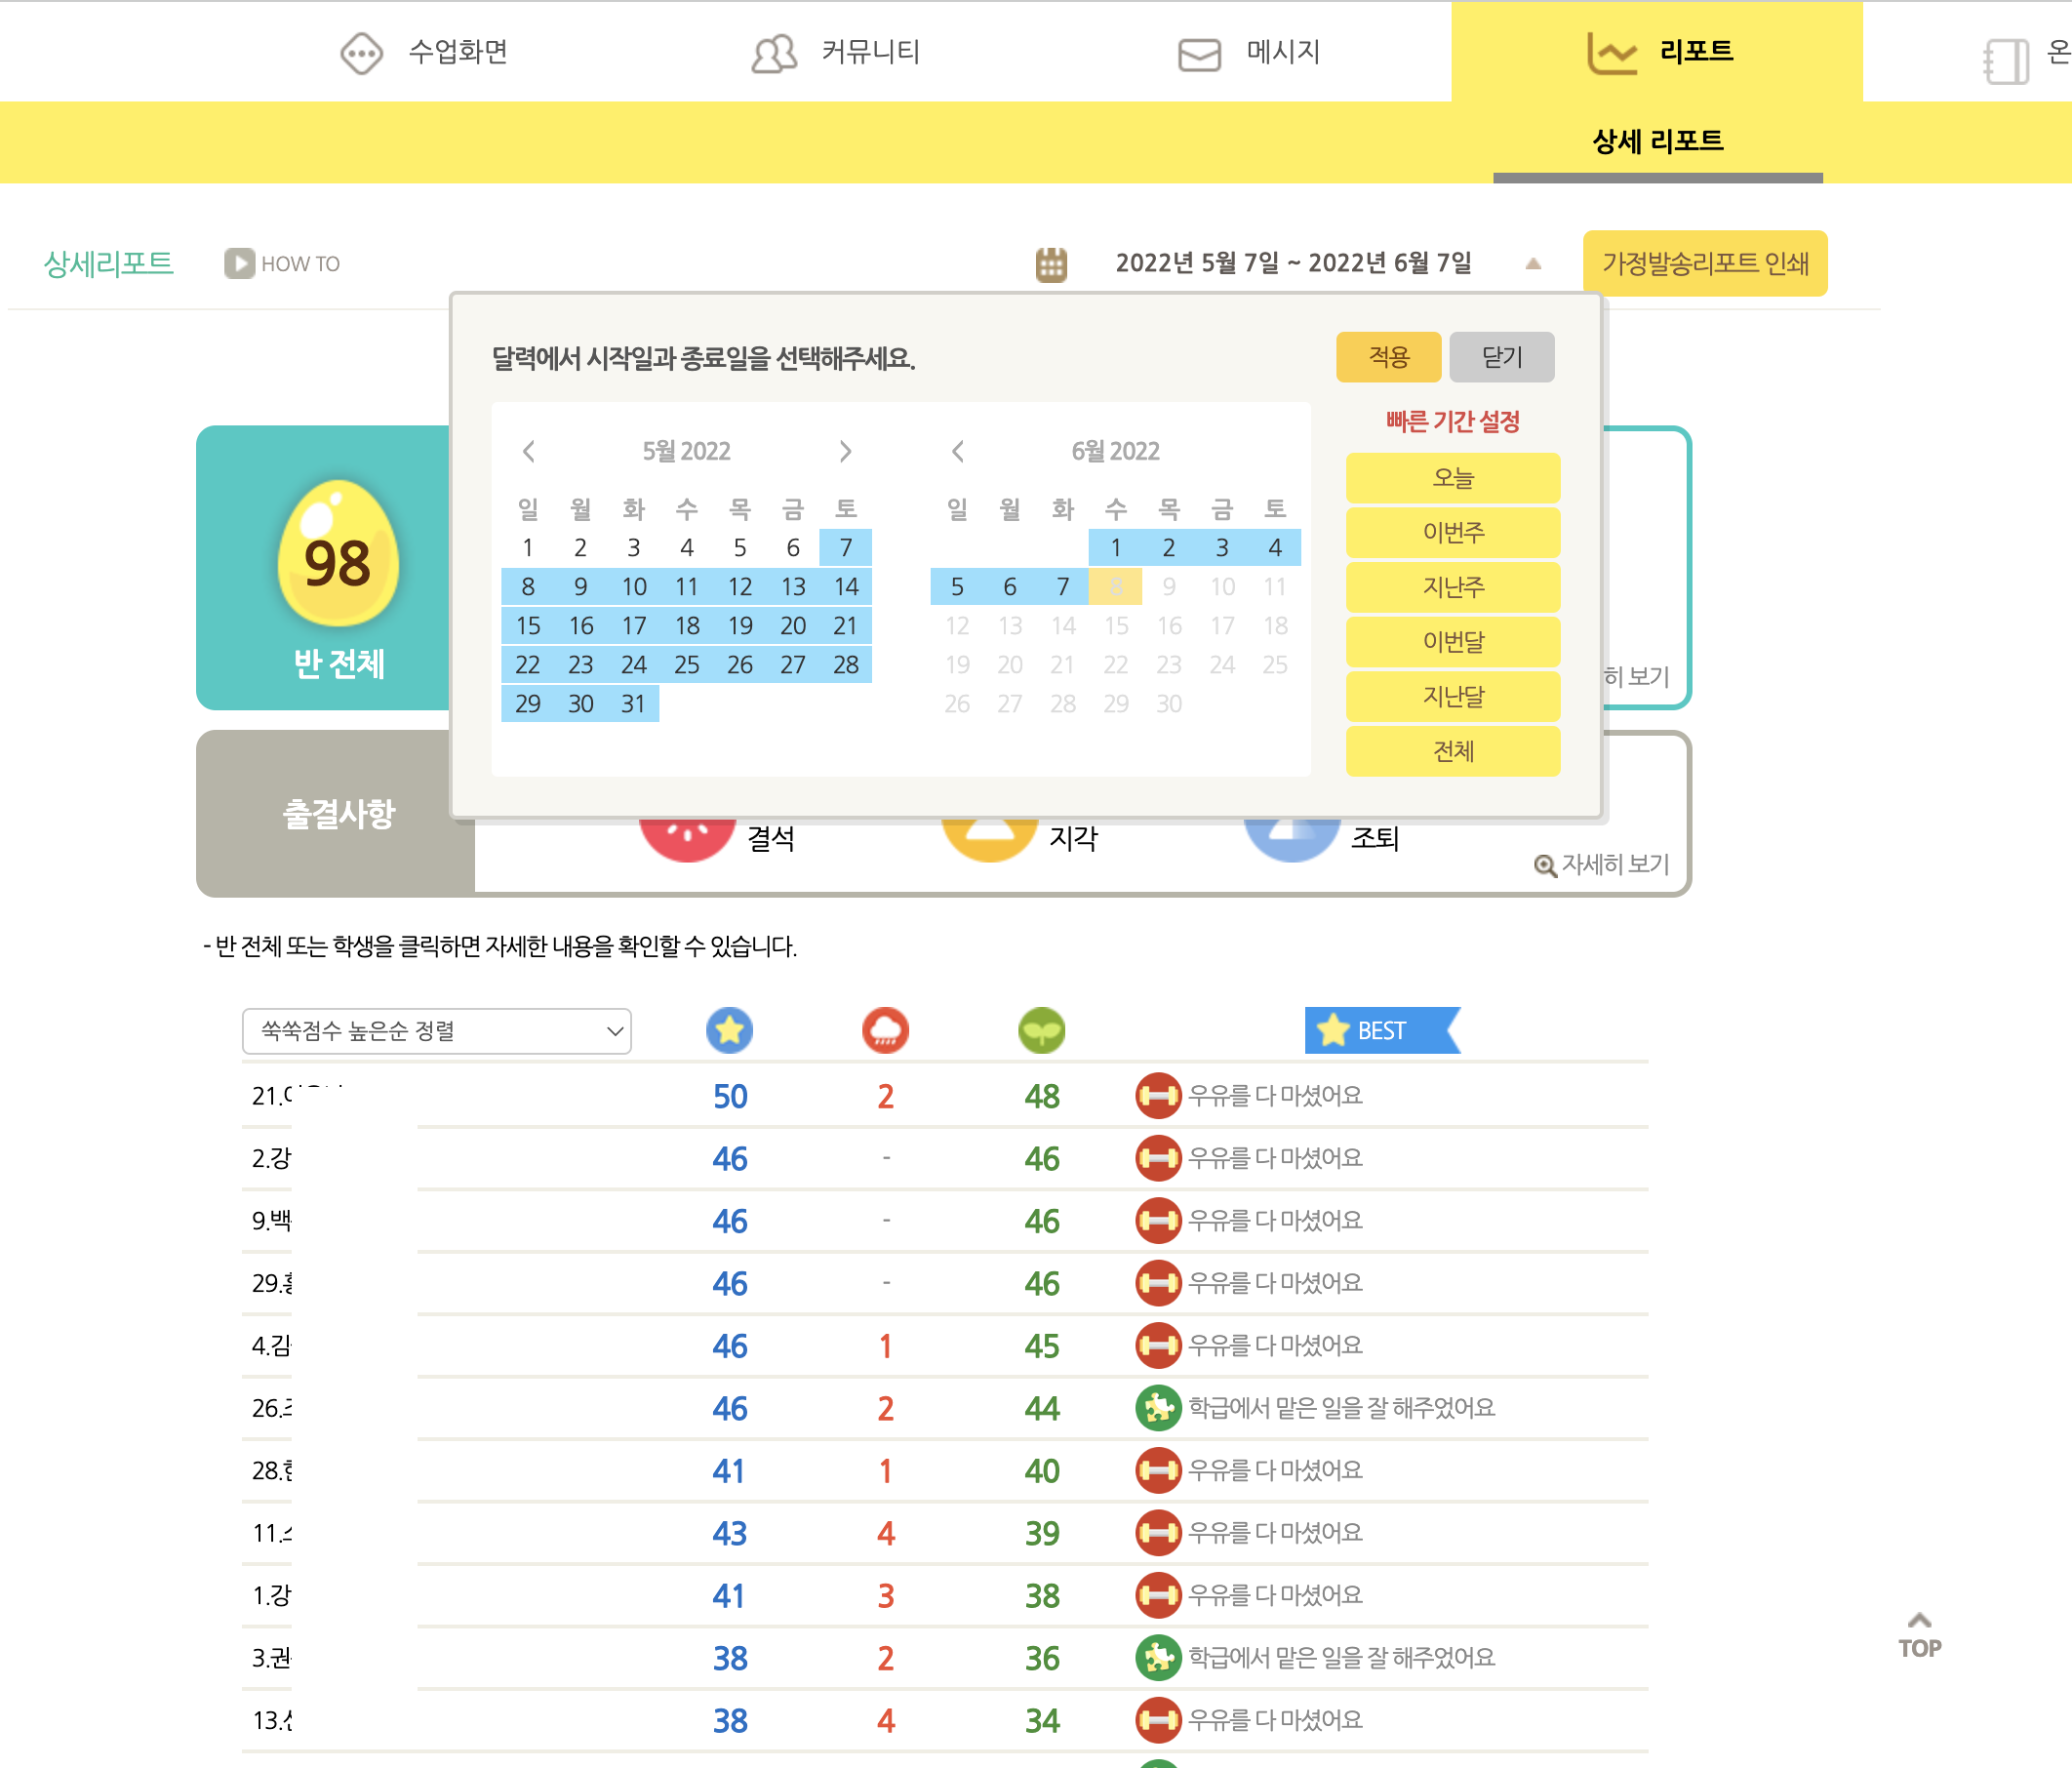
Task: Click the calendar icon beside date range
Action: pyautogui.click(x=1051, y=264)
